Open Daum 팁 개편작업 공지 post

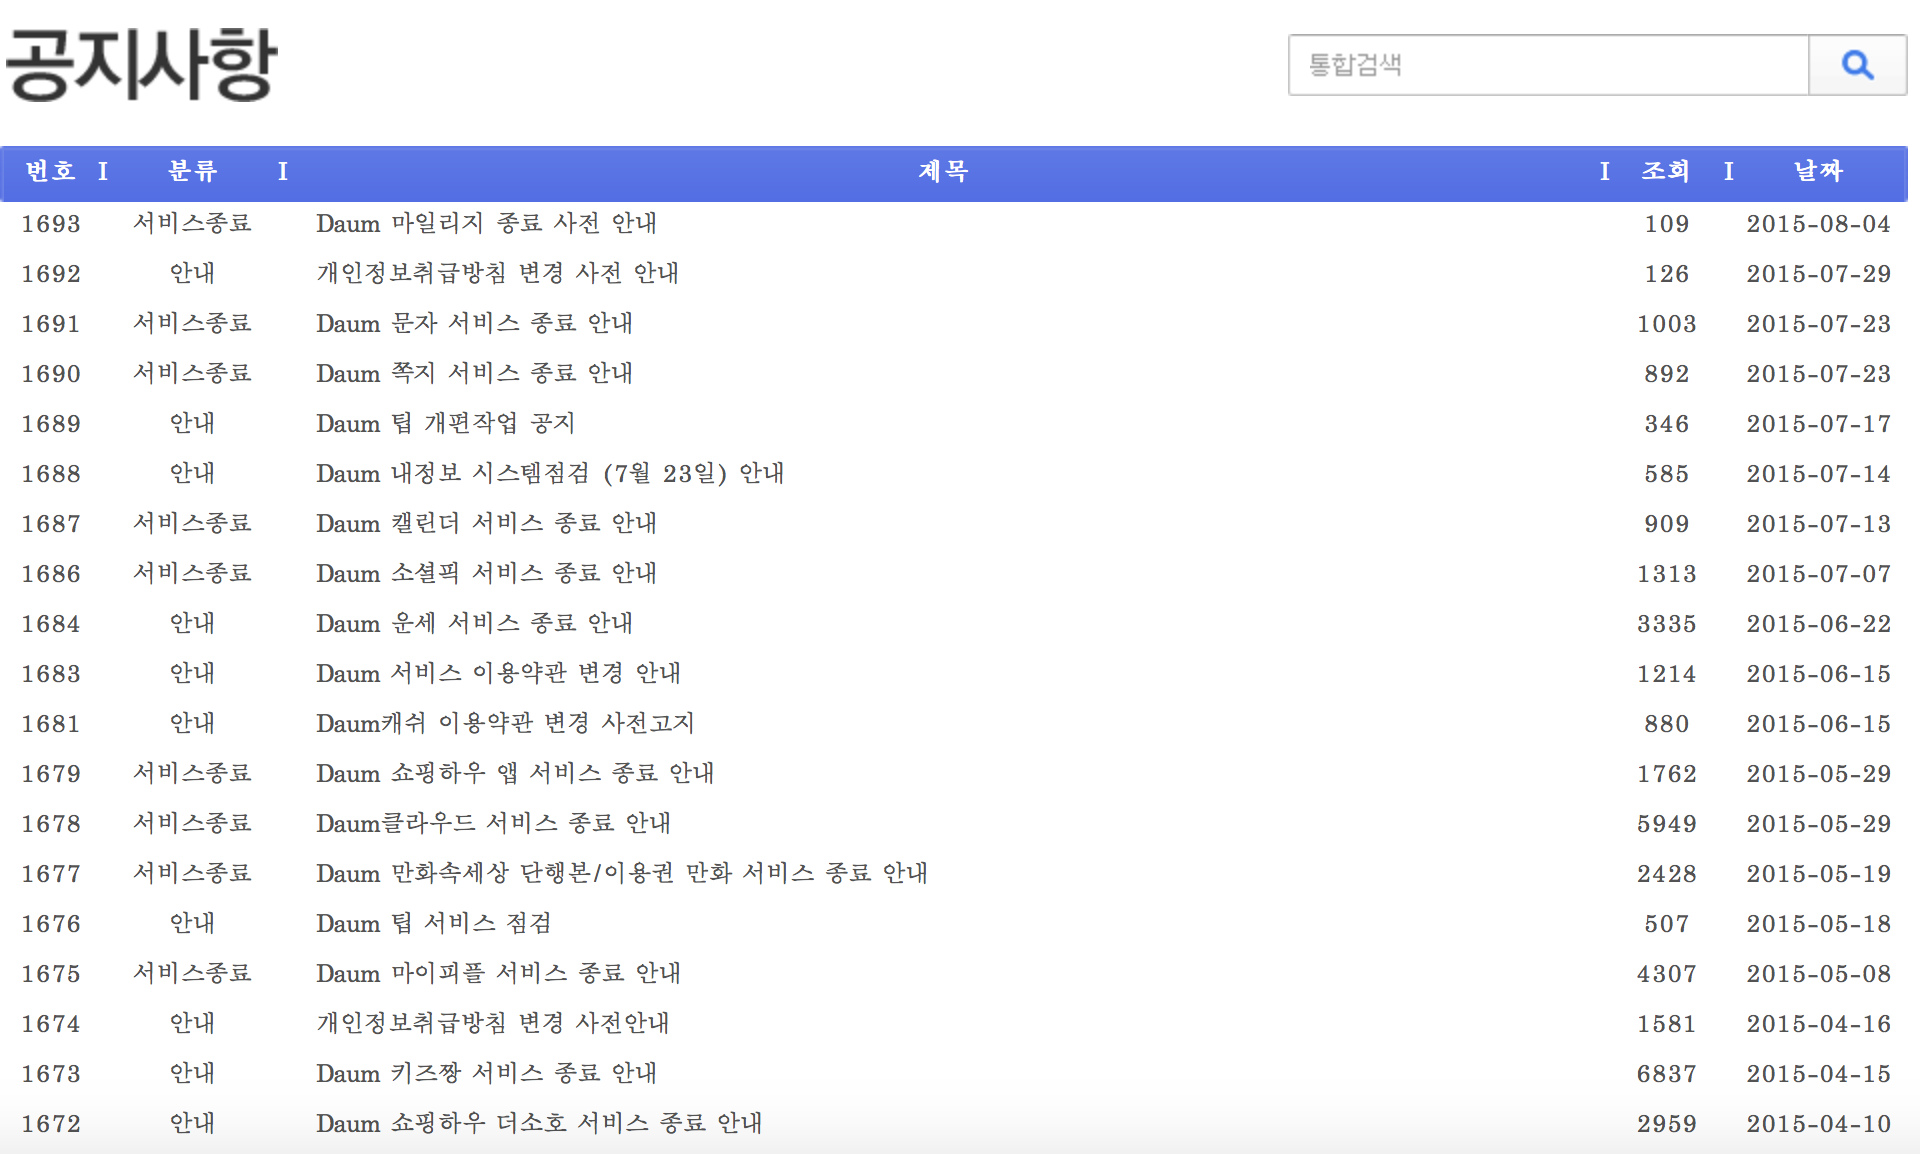[445, 424]
